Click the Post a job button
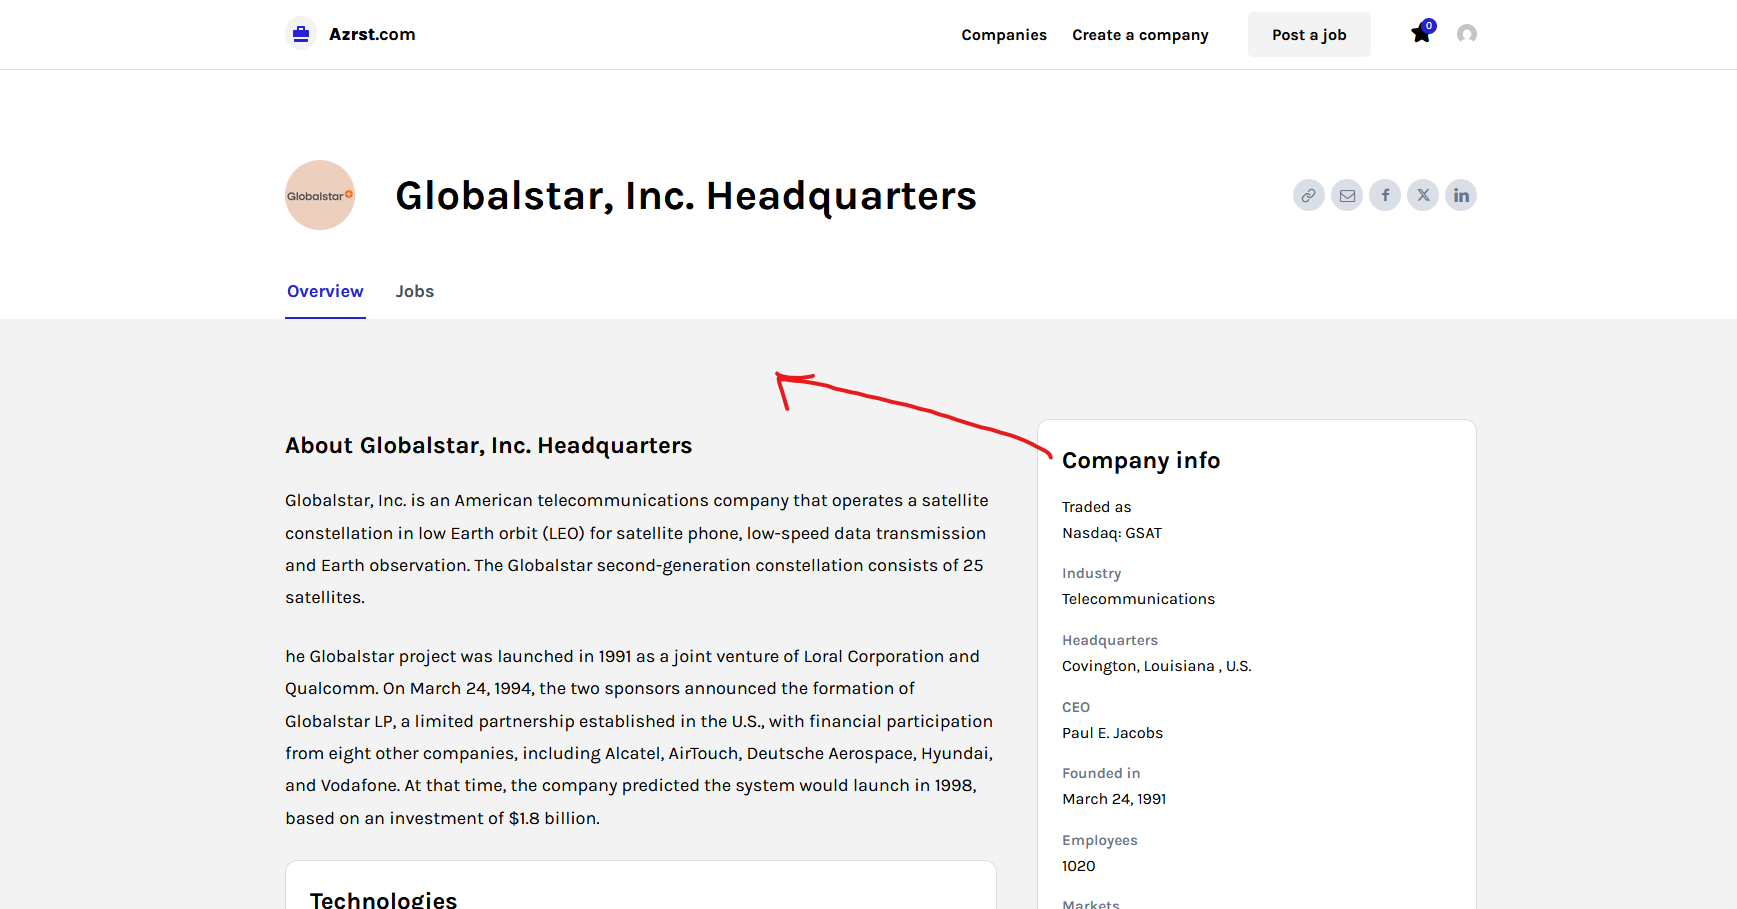1737x909 pixels. coord(1309,35)
